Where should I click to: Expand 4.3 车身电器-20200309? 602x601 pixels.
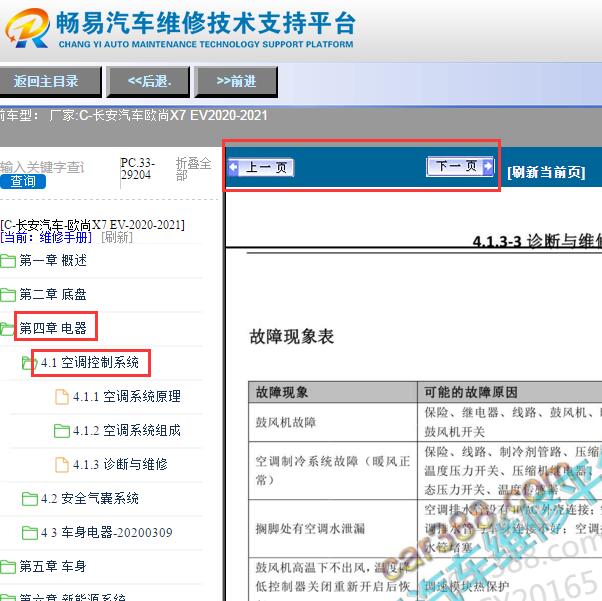click(107, 532)
